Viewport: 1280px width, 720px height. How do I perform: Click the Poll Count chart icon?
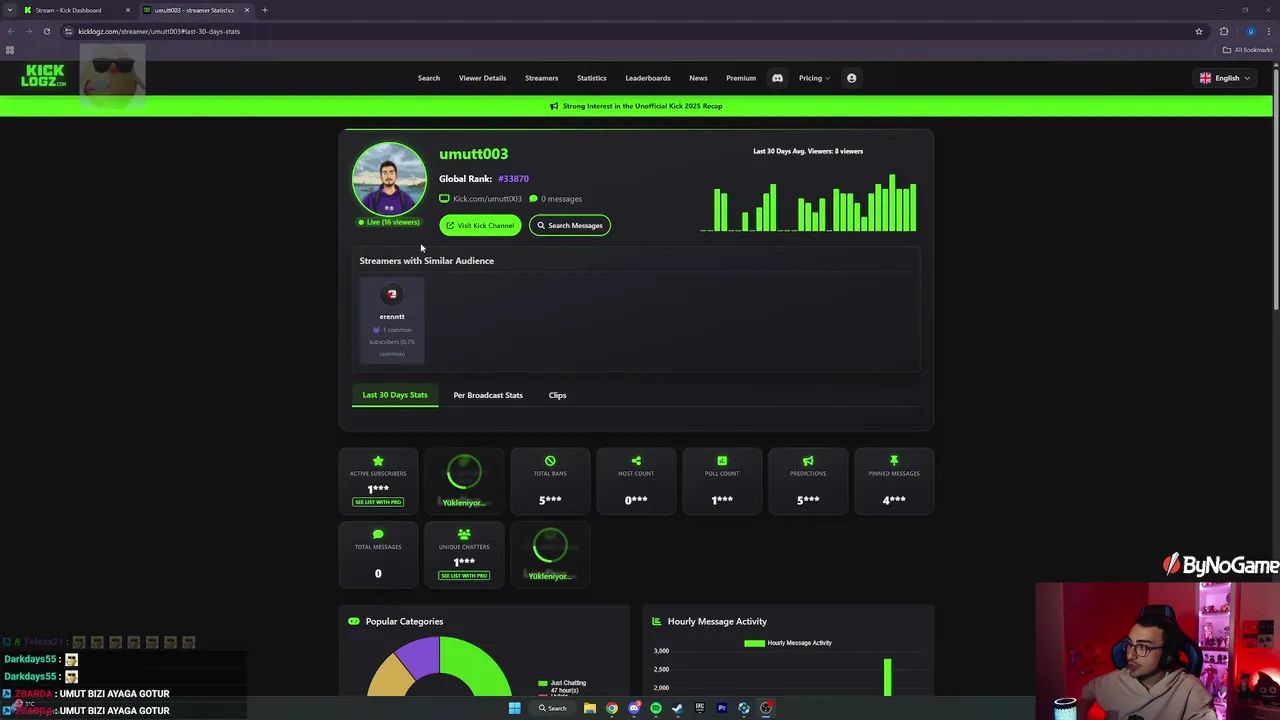[x=722, y=461]
